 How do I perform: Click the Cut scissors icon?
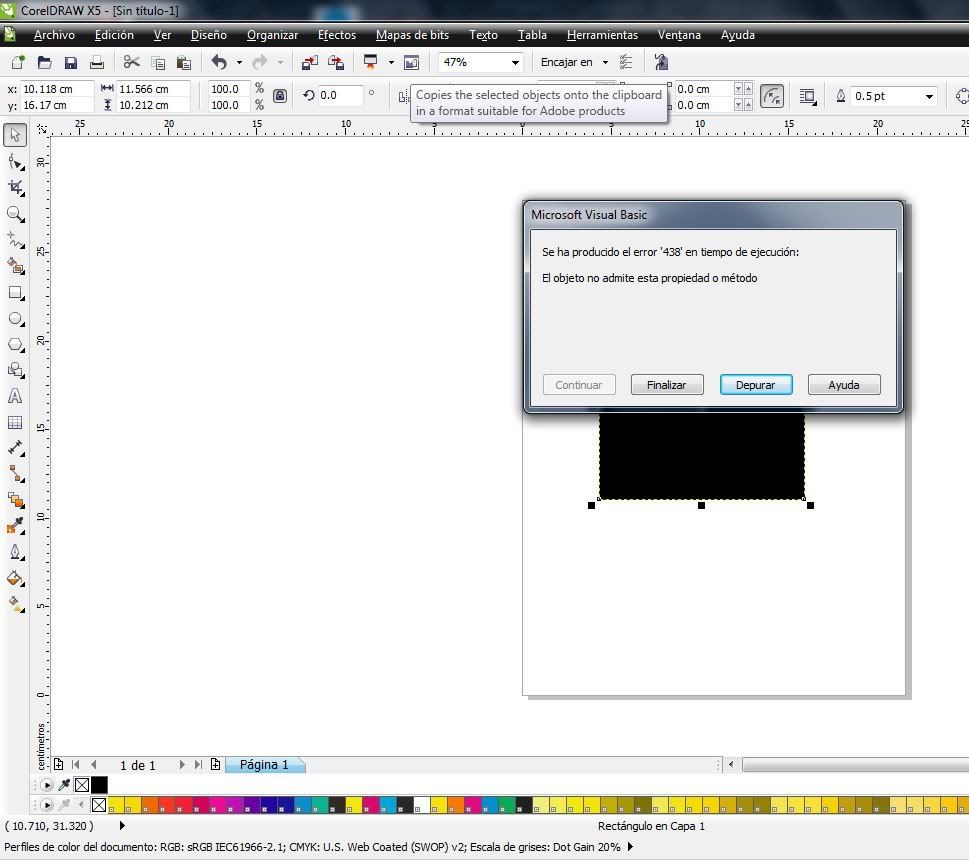coord(131,62)
